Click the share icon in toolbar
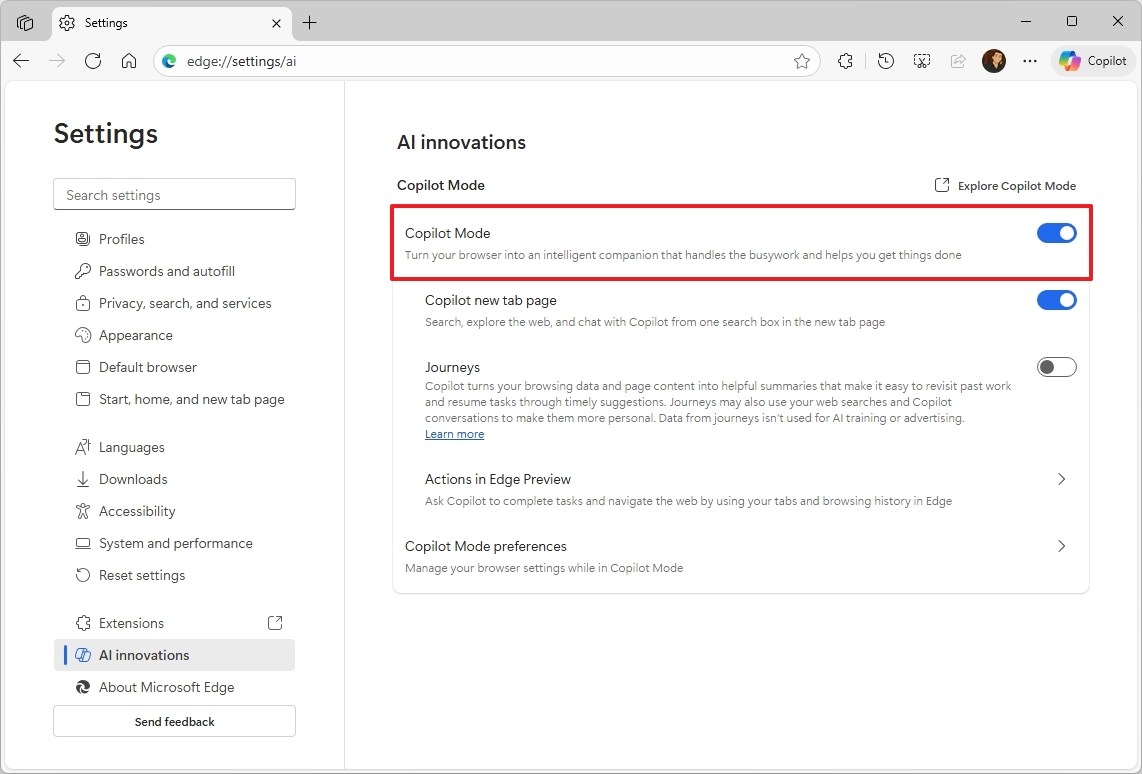1142x774 pixels. pyautogui.click(x=957, y=61)
